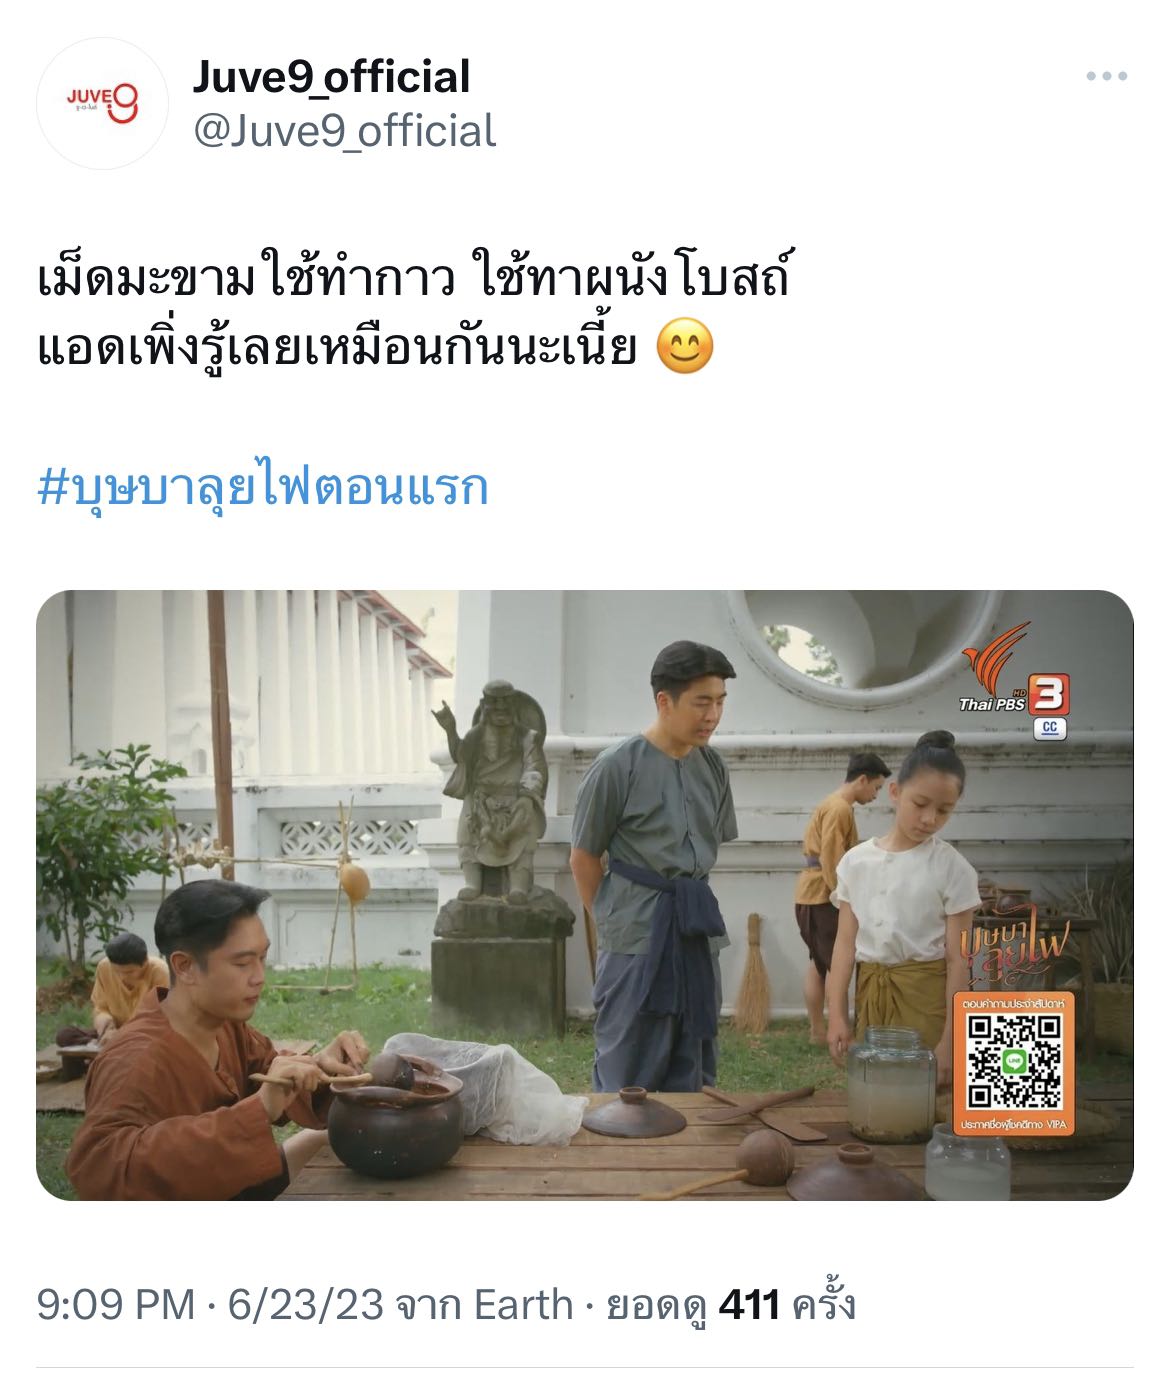Click the green LINE icon inside QR code
Image resolution: width=1170 pixels, height=1395 pixels.
click(x=1014, y=1062)
